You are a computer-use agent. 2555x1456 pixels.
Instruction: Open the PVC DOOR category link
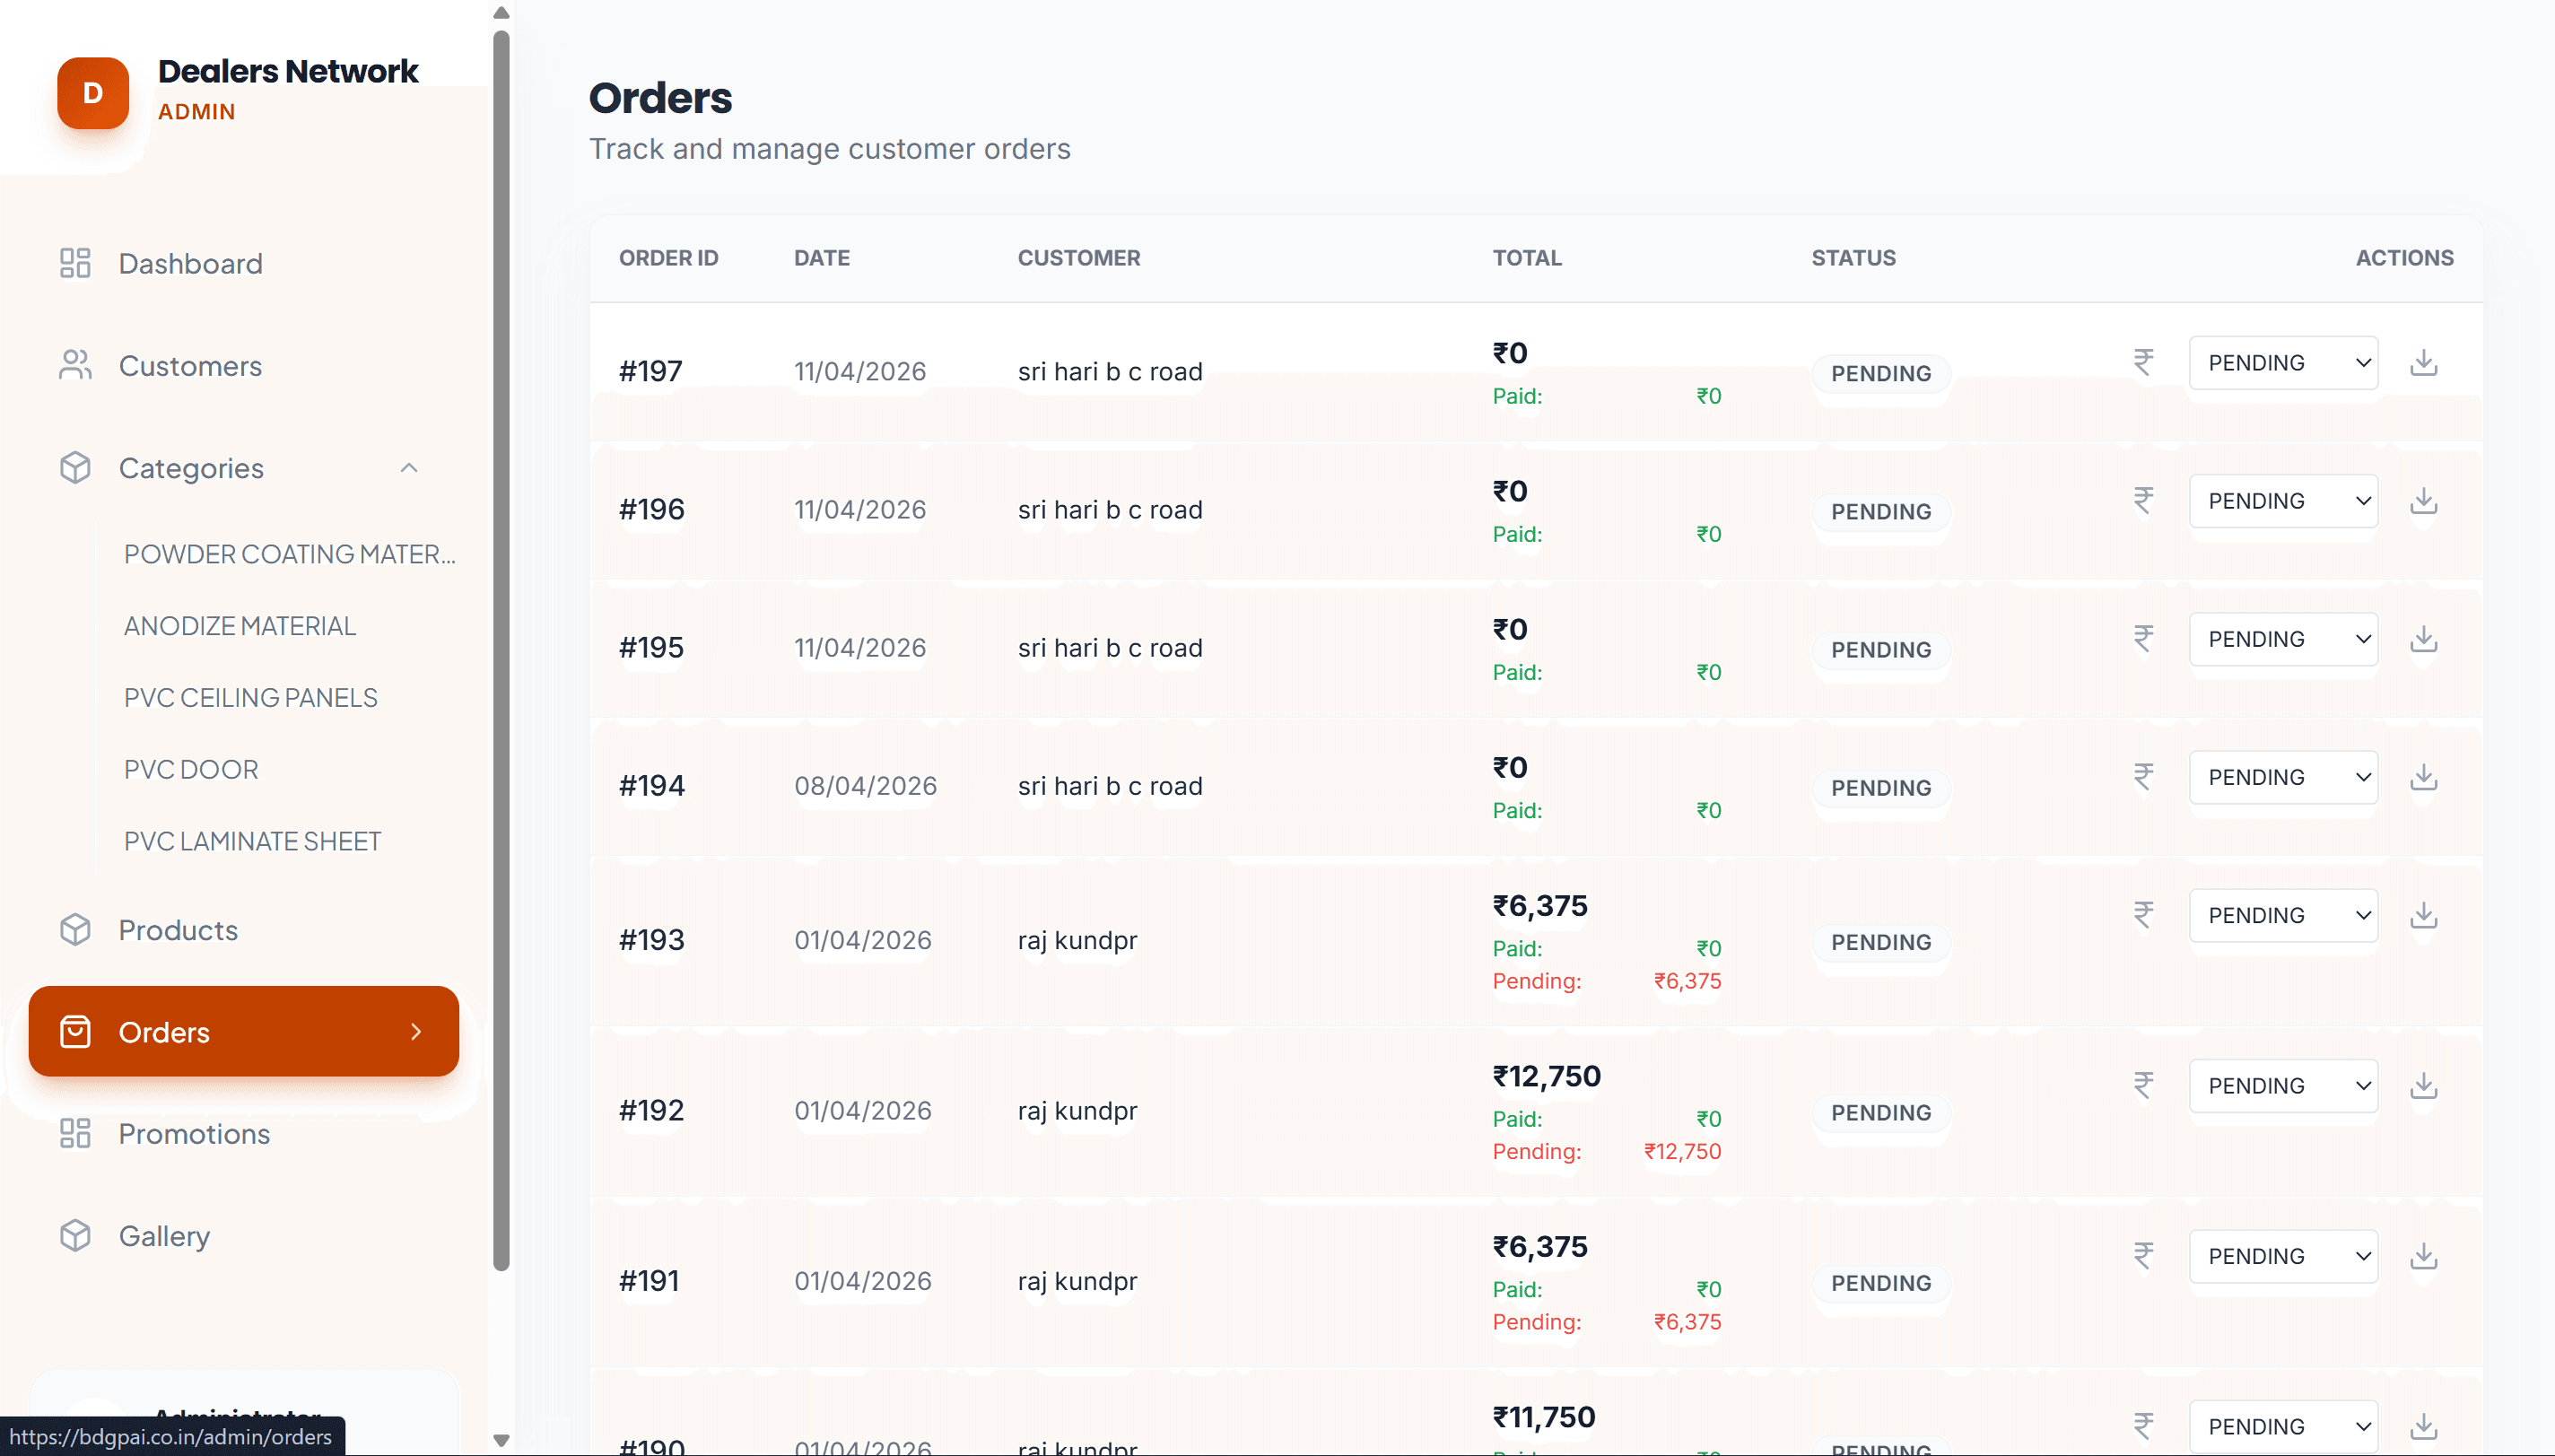(x=191, y=768)
